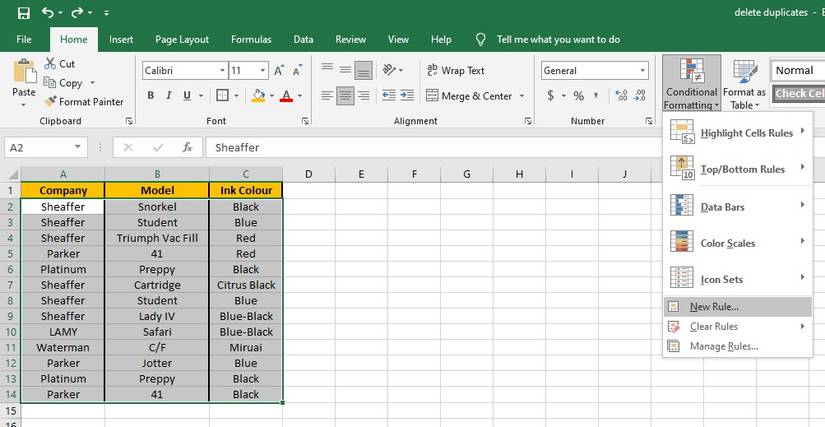825x427 pixels.
Task: Expand Color Scales submenu
Action: pos(738,243)
